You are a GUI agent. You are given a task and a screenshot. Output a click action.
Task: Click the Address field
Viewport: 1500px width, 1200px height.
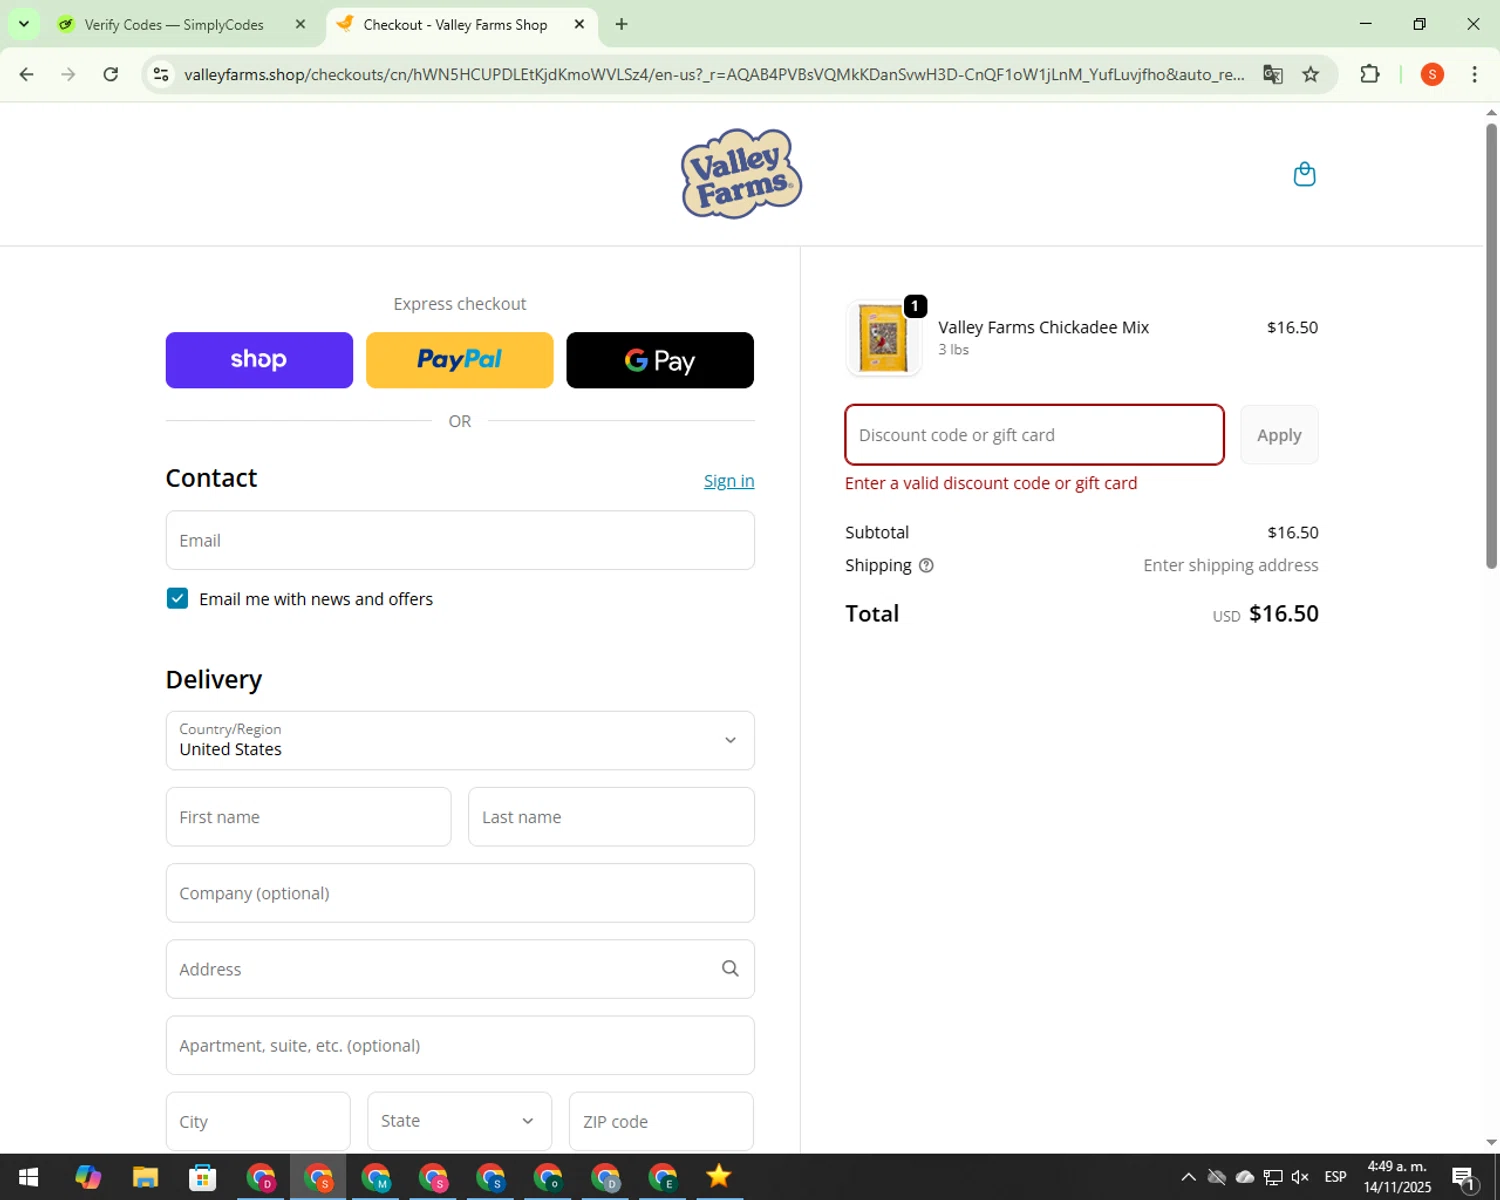coord(460,969)
